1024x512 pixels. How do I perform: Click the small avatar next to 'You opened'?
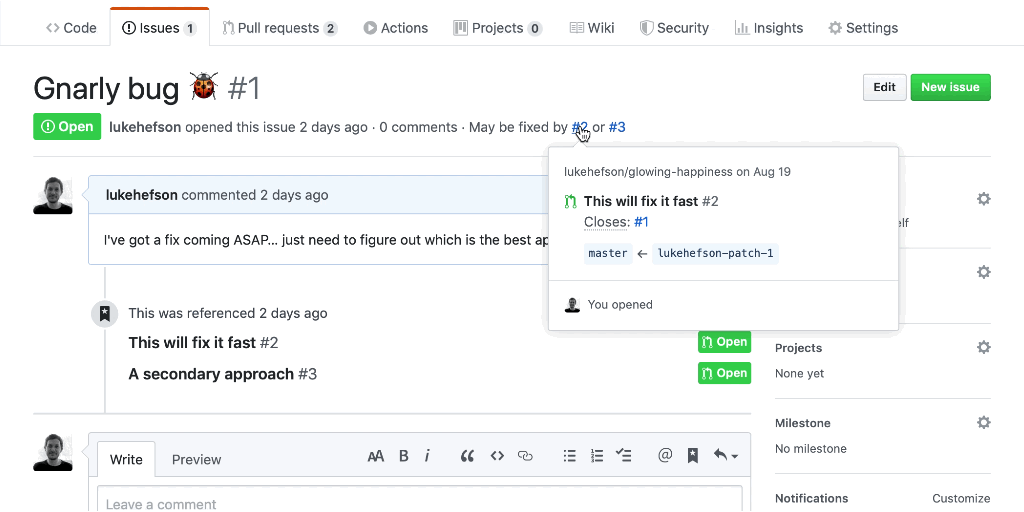pyautogui.click(x=572, y=304)
